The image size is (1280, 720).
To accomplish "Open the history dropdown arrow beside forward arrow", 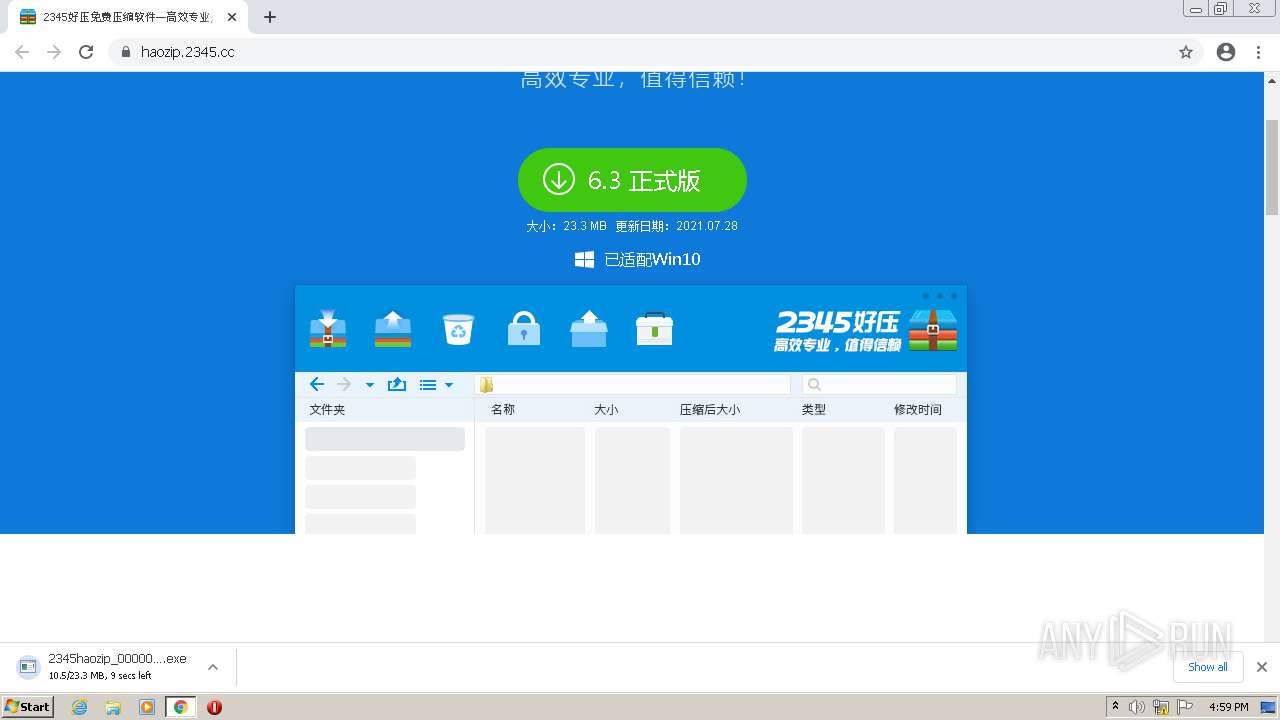I will (370, 385).
